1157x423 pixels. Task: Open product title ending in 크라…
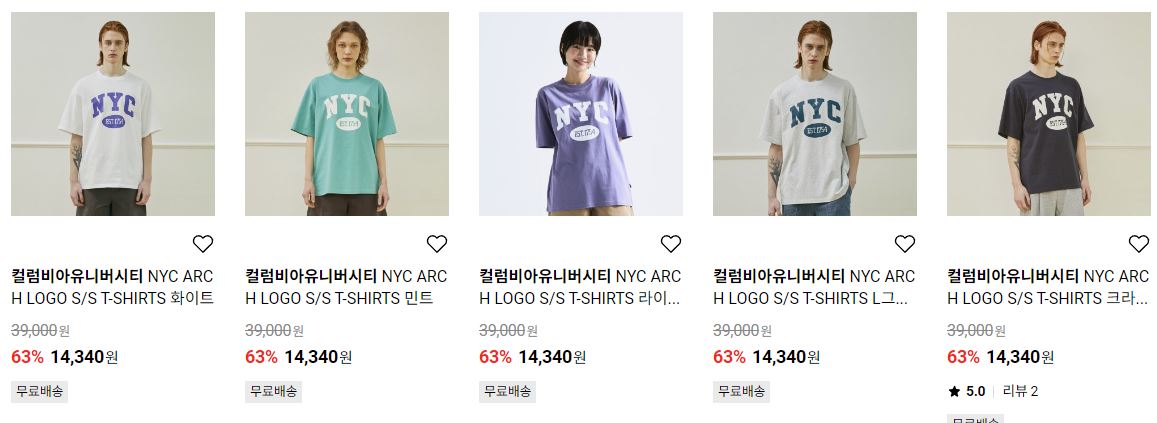tap(1049, 287)
